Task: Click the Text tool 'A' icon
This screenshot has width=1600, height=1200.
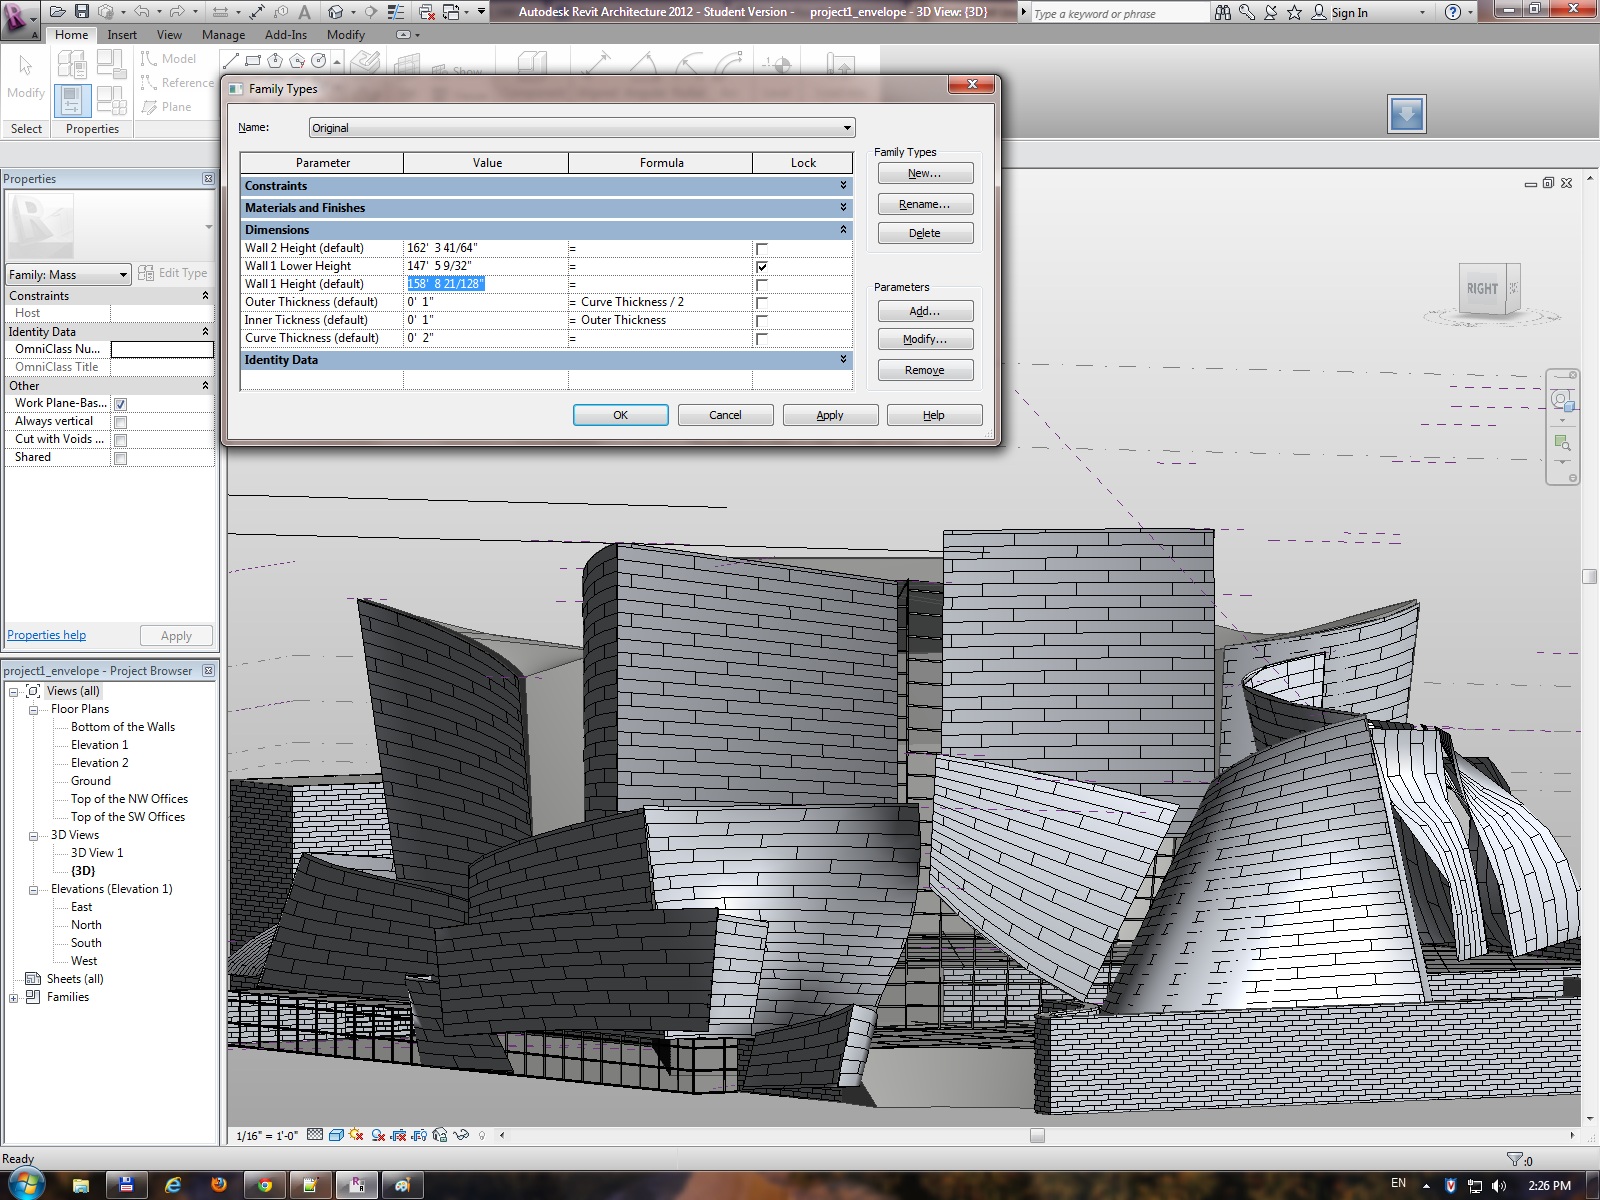Action: tap(304, 12)
